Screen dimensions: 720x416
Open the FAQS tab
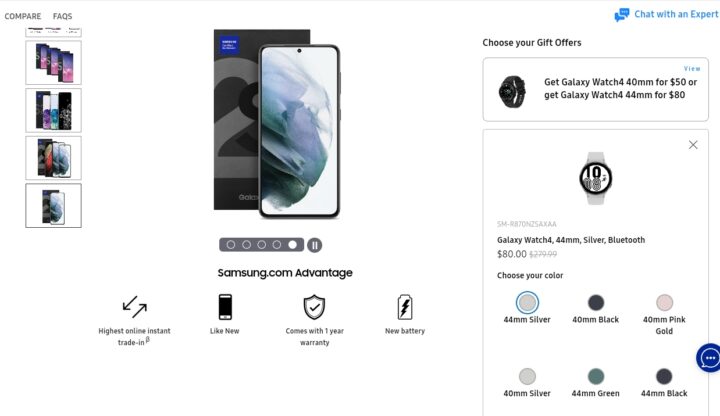click(x=62, y=17)
